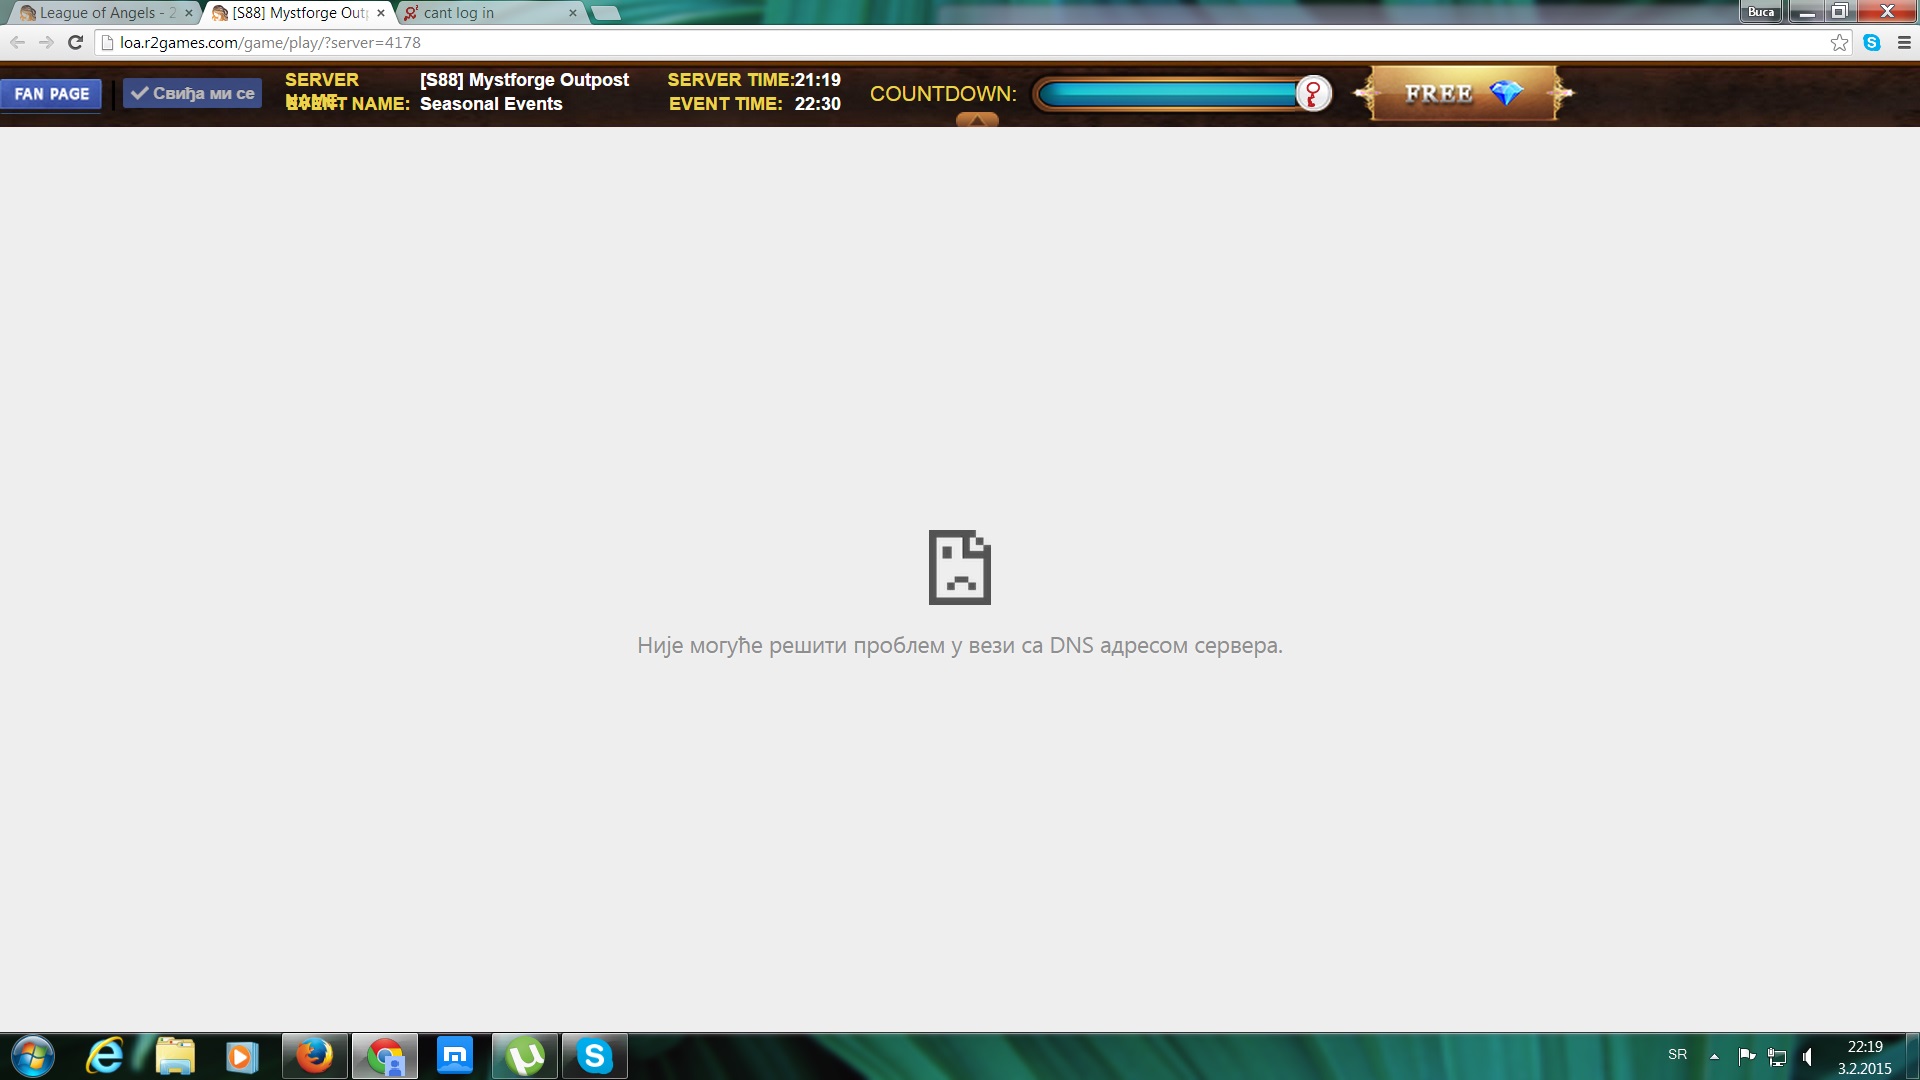Switch to the League of Angels tab

point(100,13)
